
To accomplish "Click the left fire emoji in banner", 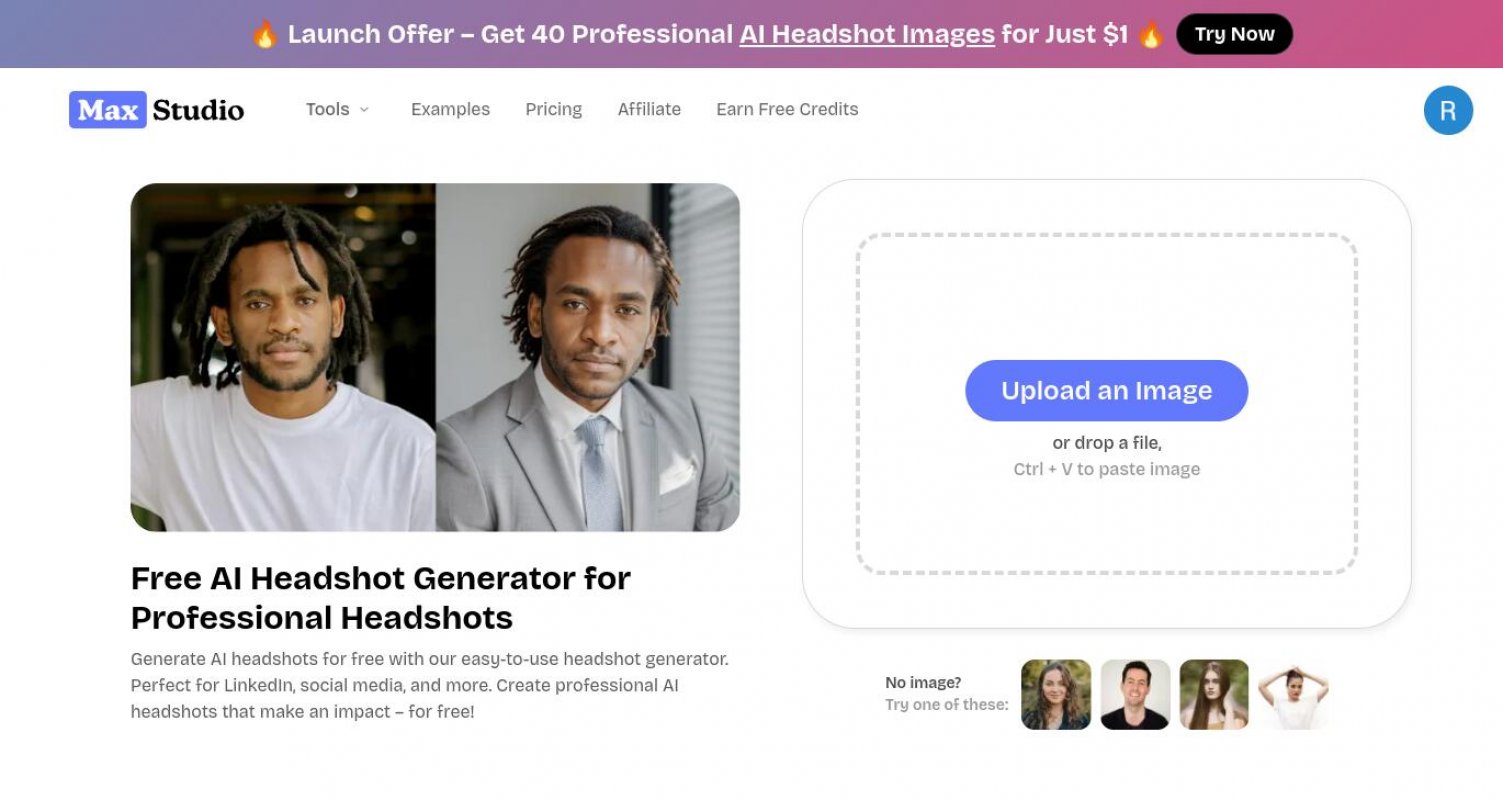I will (264, 34).
